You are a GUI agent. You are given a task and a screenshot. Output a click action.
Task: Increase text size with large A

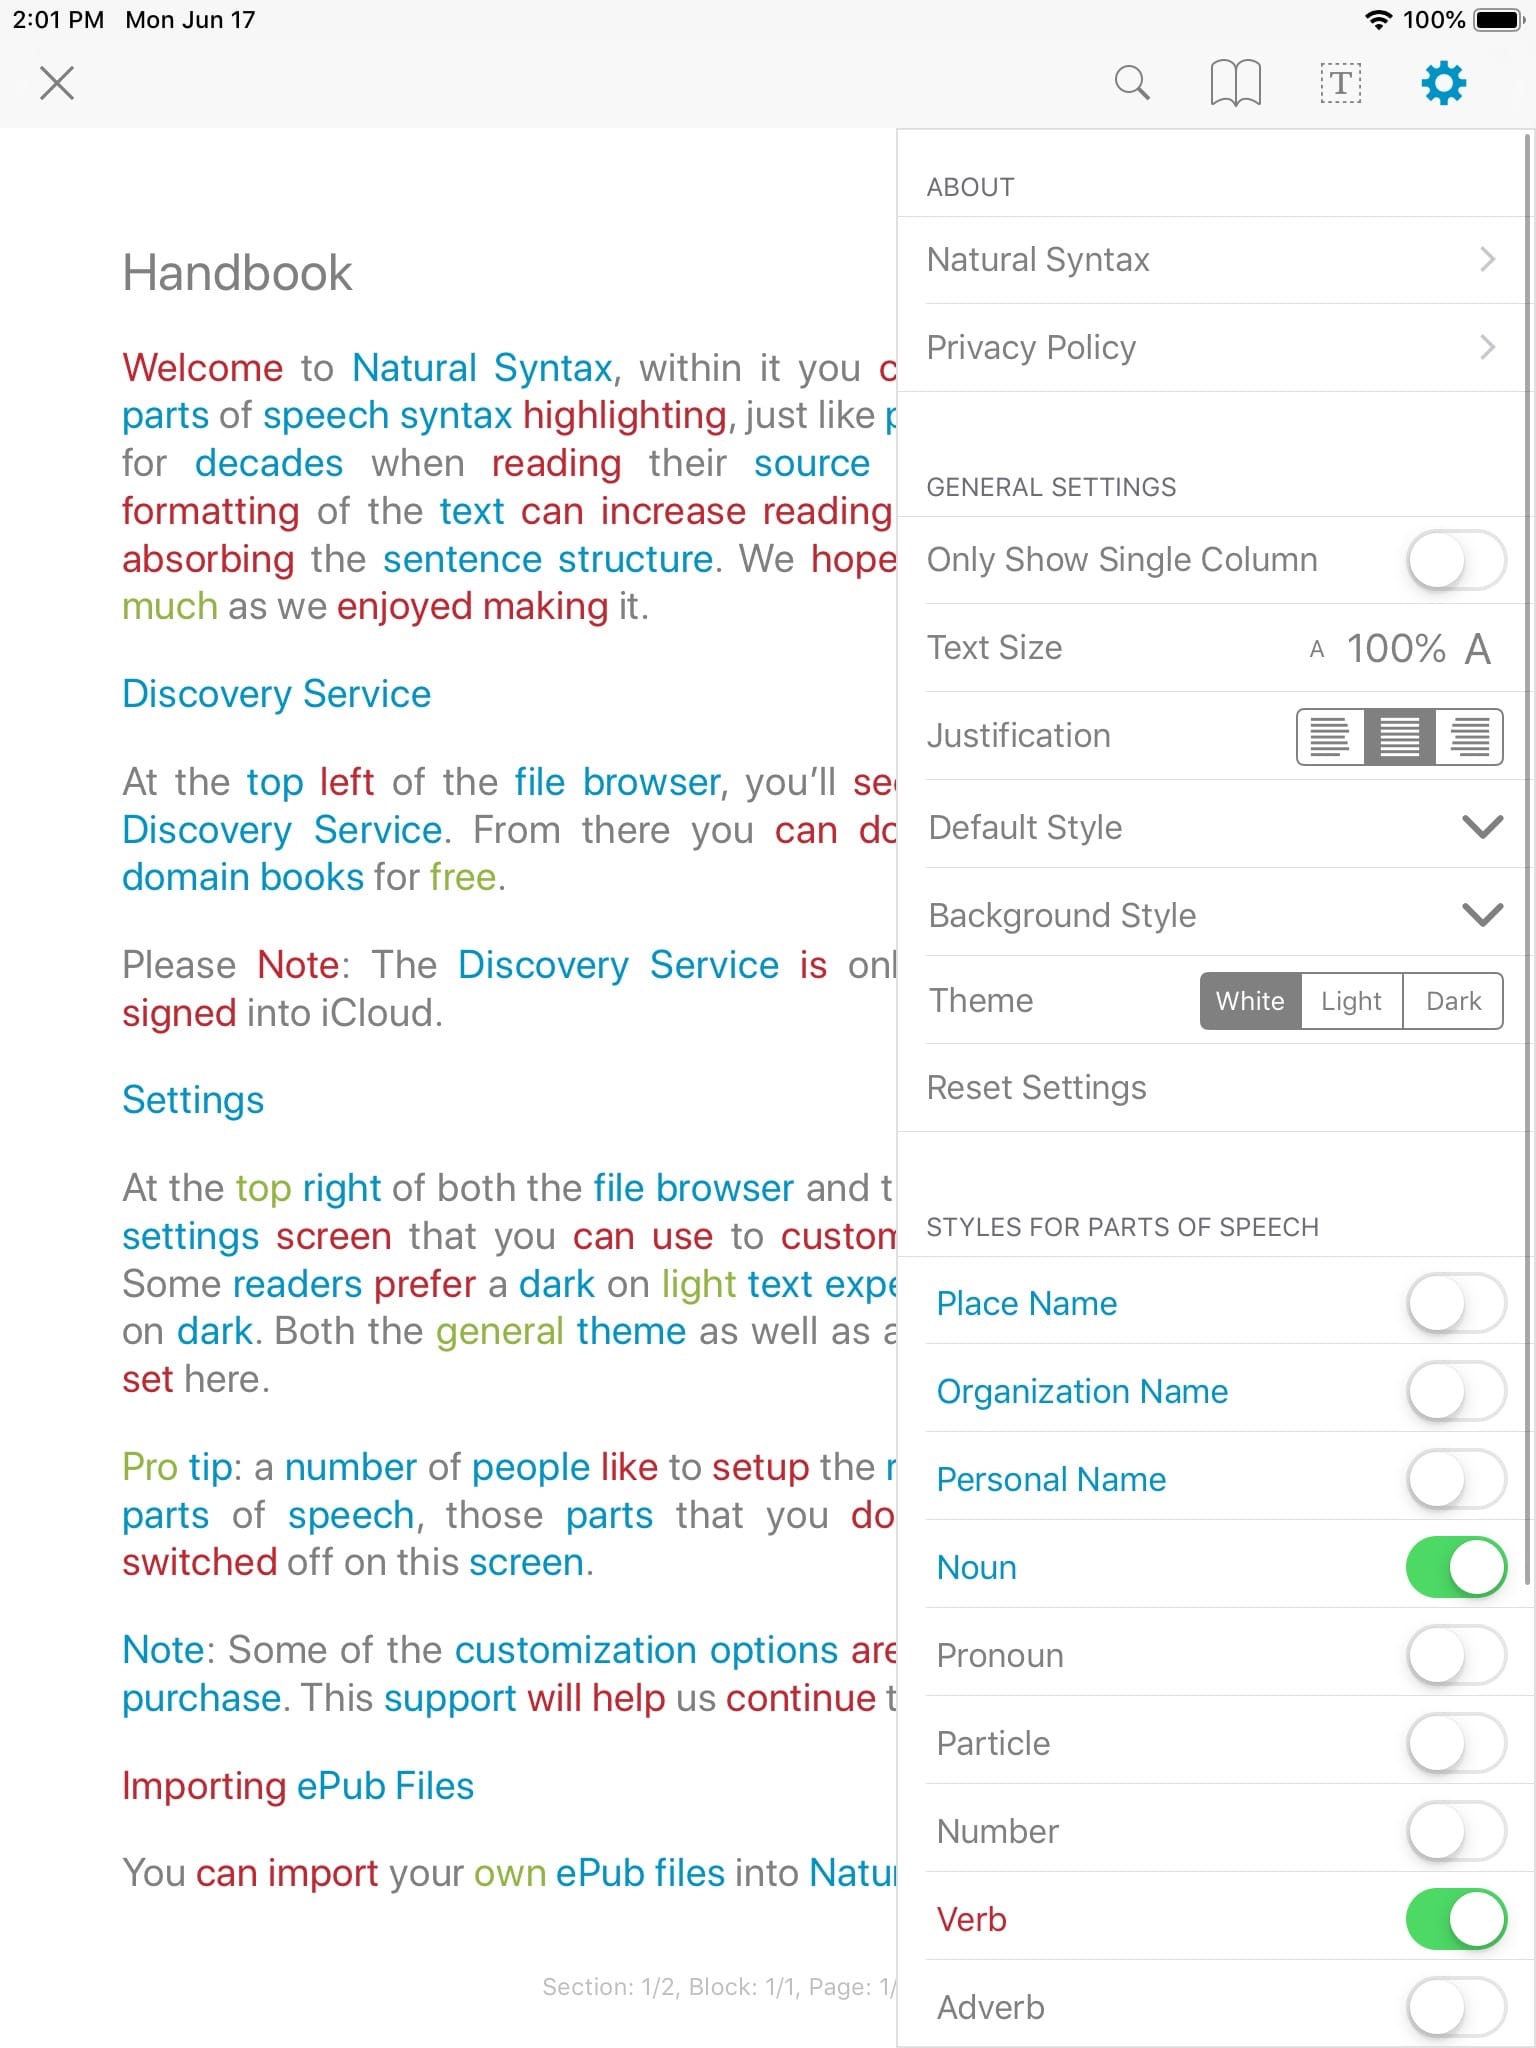coord(1478,649)
